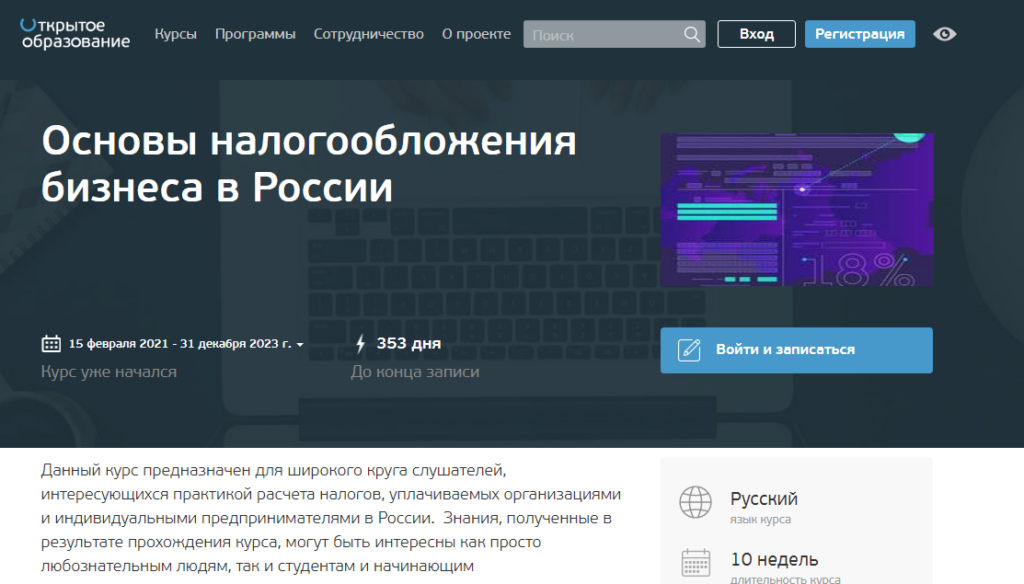Open the Курсы menu item
1024x584 pixels.
tap(176, 34)
